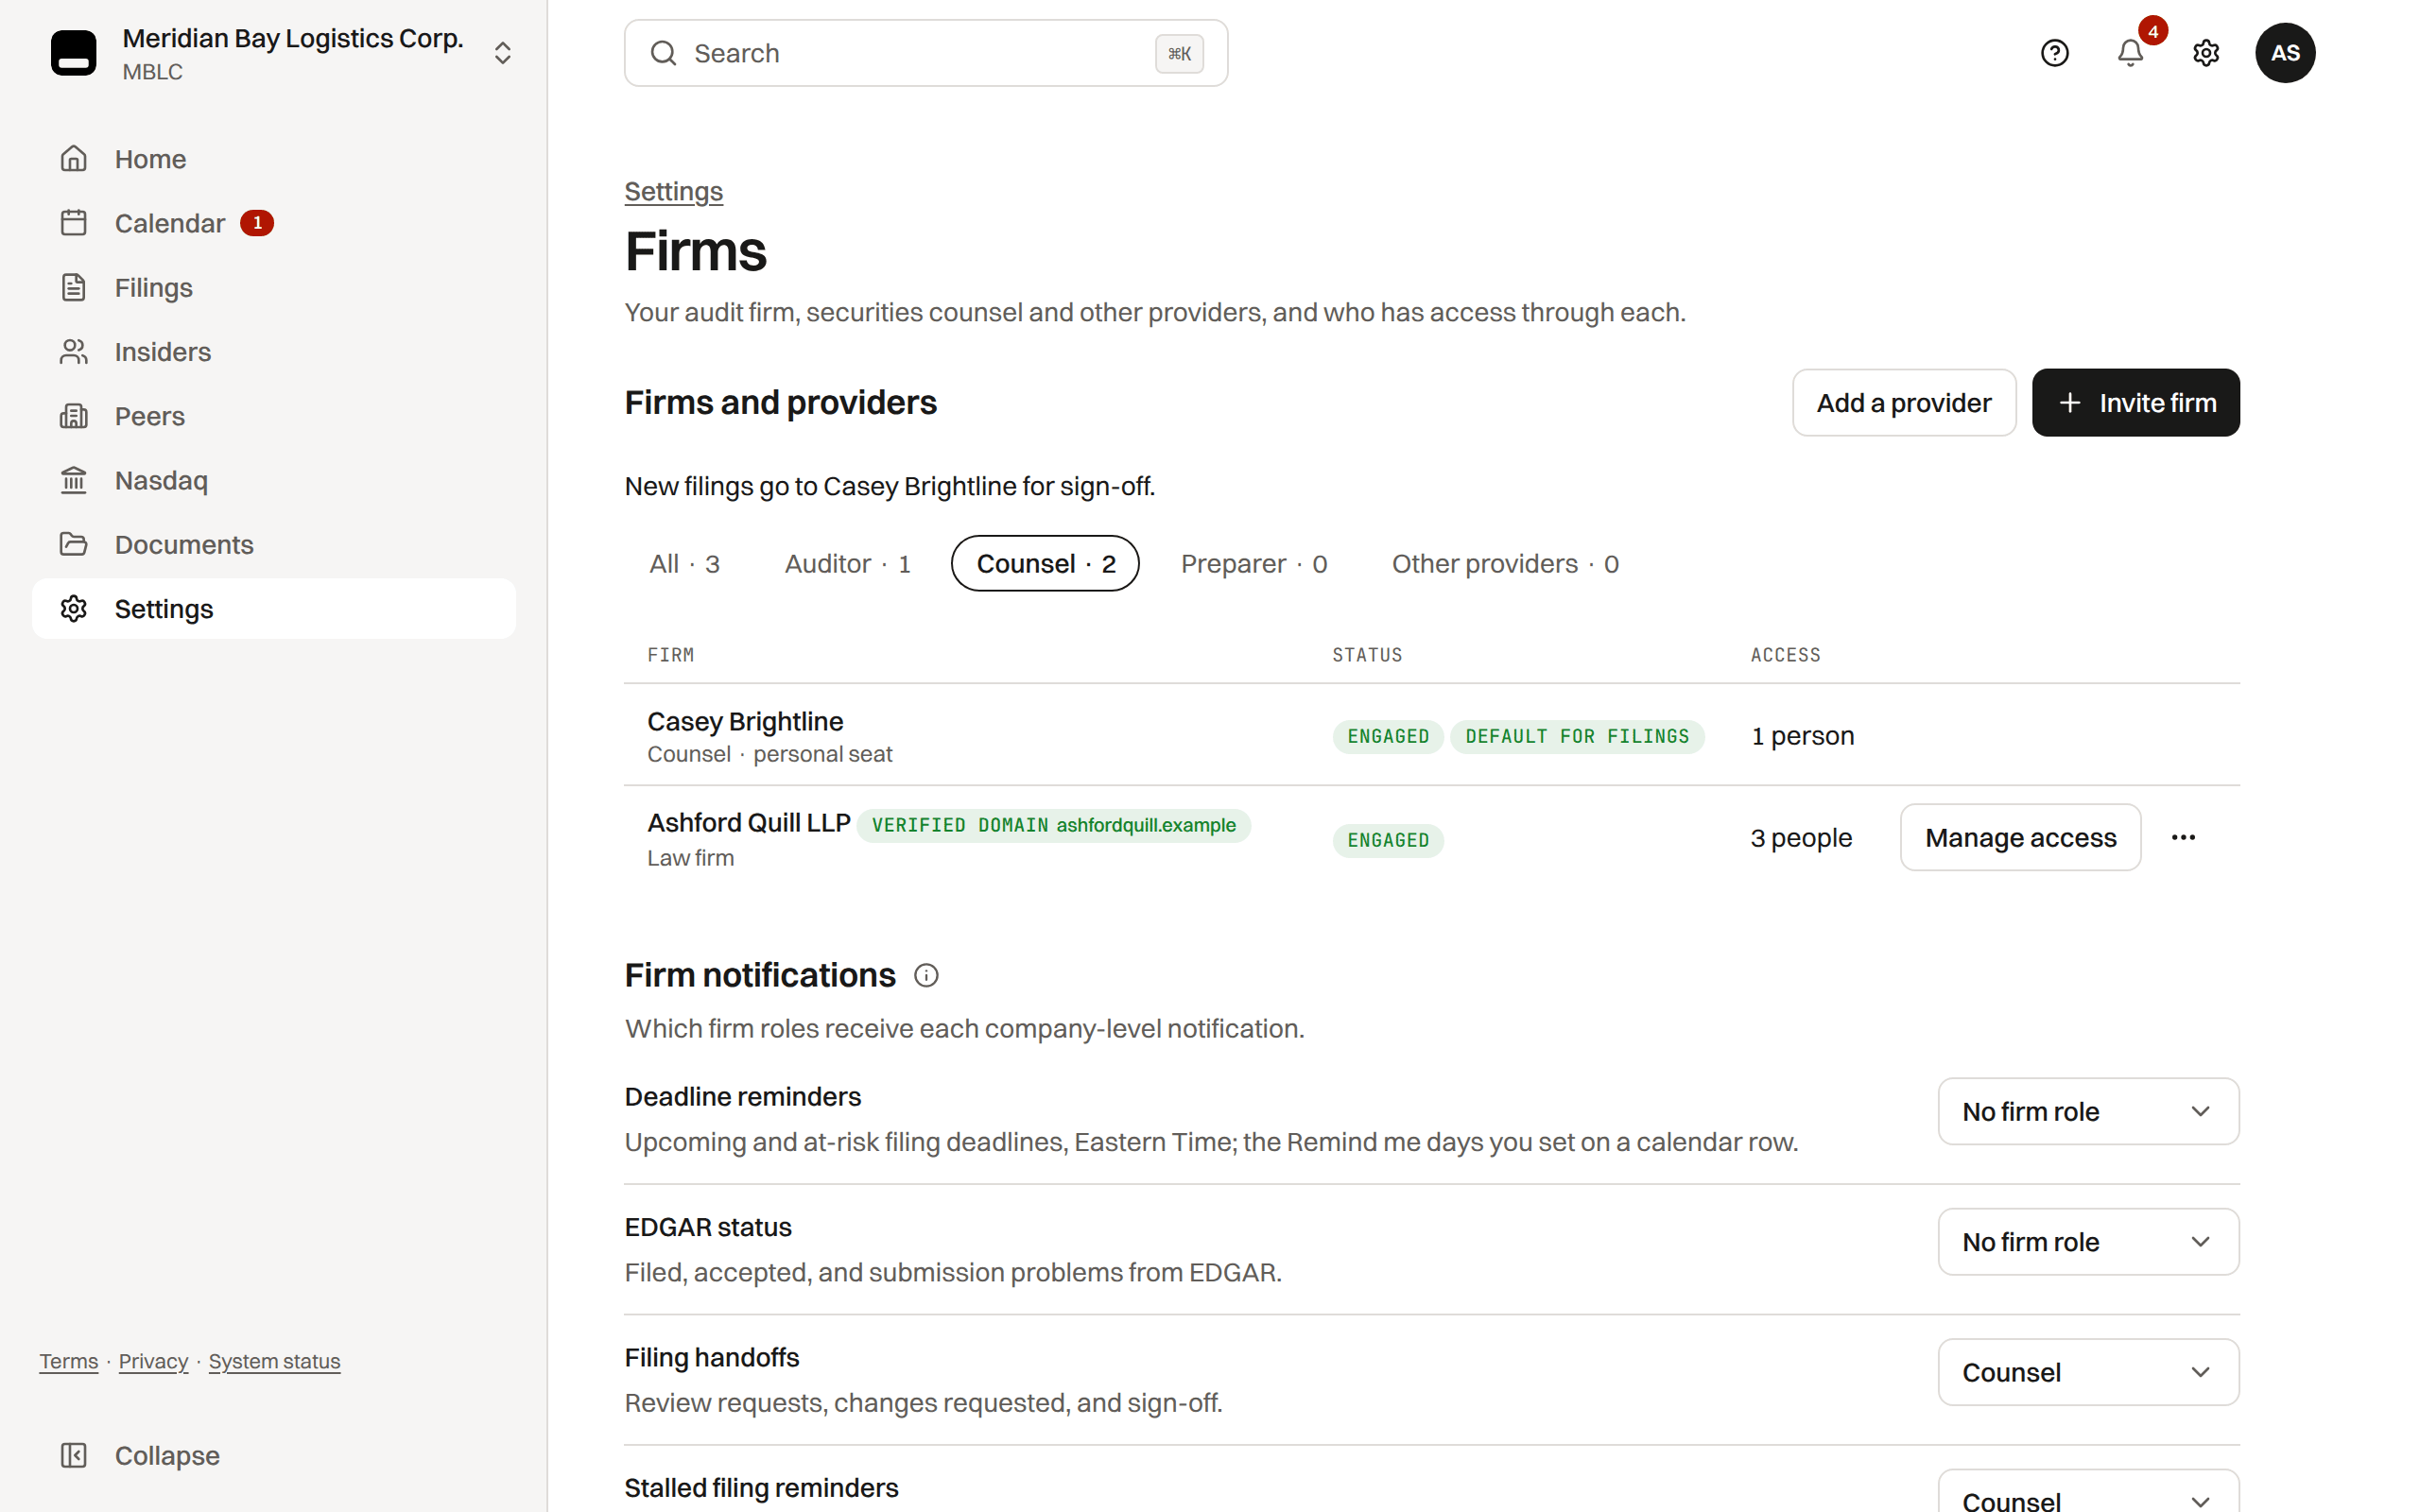Open Deadline reminders firm role dropdown
The image size is (2420, 1512).
(2088, 1111)
